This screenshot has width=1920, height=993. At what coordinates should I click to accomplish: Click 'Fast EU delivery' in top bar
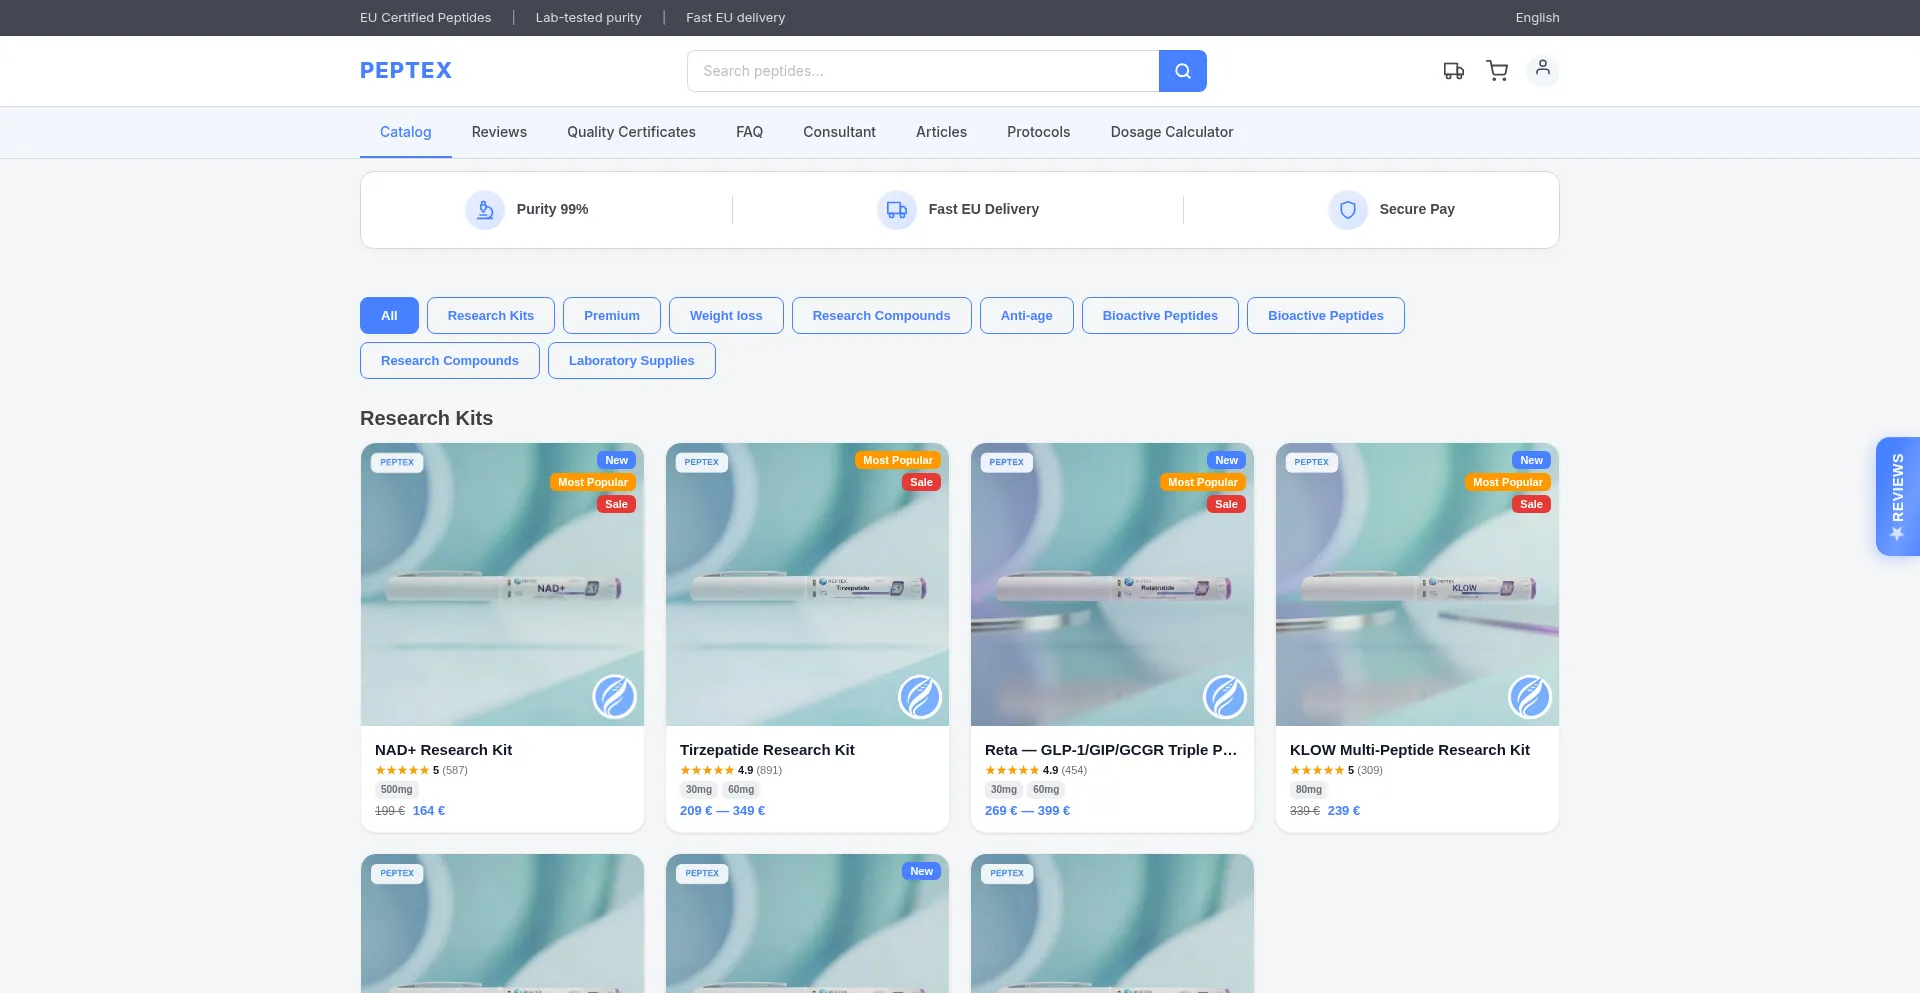pyautogui.click(x=736, y=18)
